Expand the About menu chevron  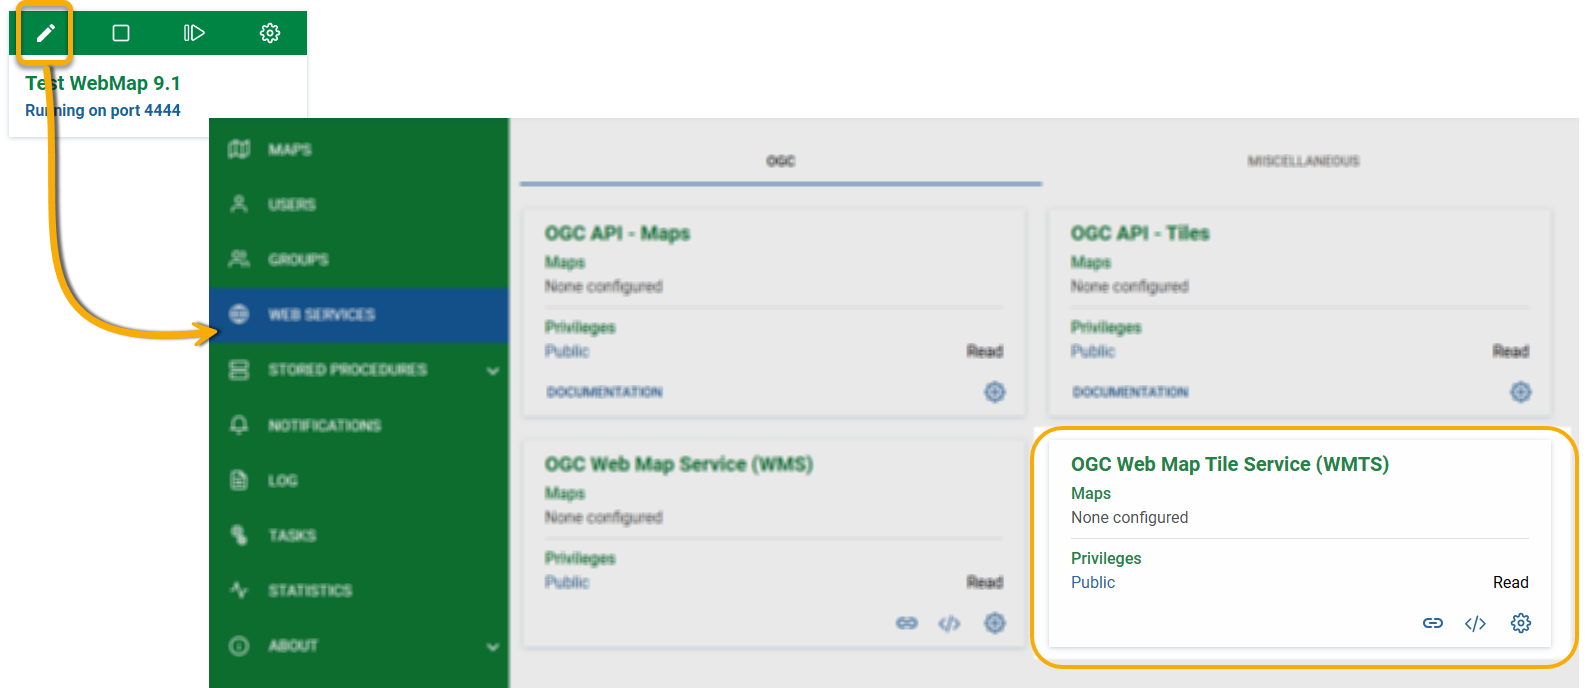[x=492, y=647]
